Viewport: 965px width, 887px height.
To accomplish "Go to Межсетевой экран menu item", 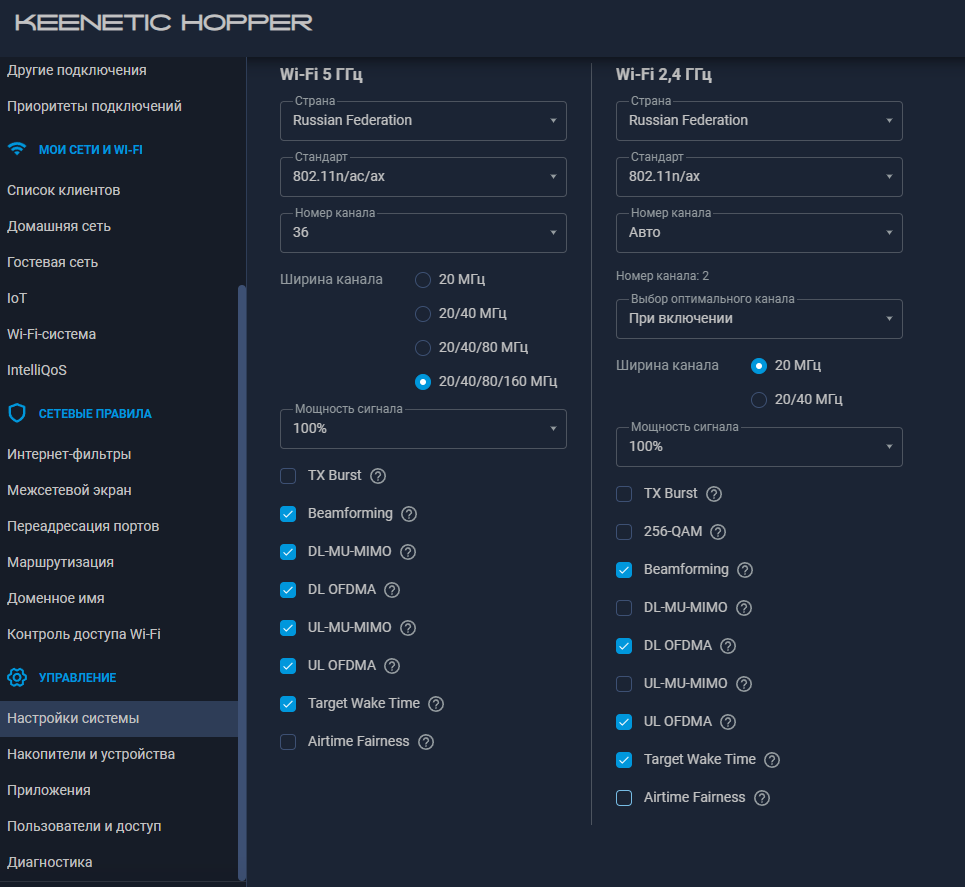I will pyautogui.click(x=69, y=490).
